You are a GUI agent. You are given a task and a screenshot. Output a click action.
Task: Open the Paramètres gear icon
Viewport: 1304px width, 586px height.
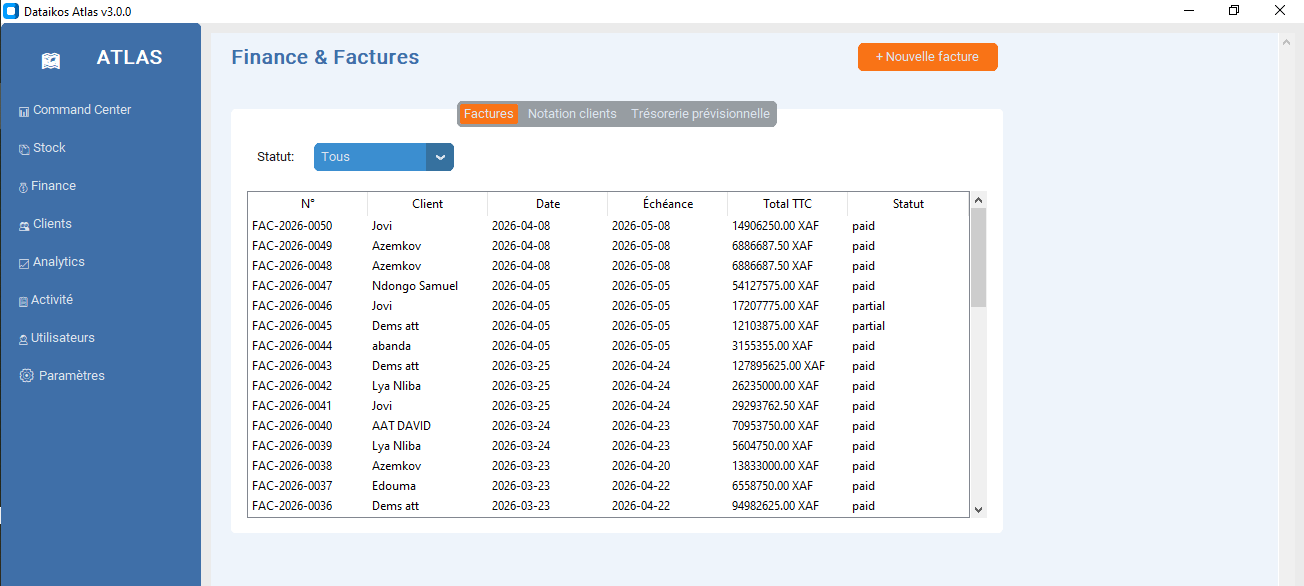pyautogui.click(x=26, y=376)
